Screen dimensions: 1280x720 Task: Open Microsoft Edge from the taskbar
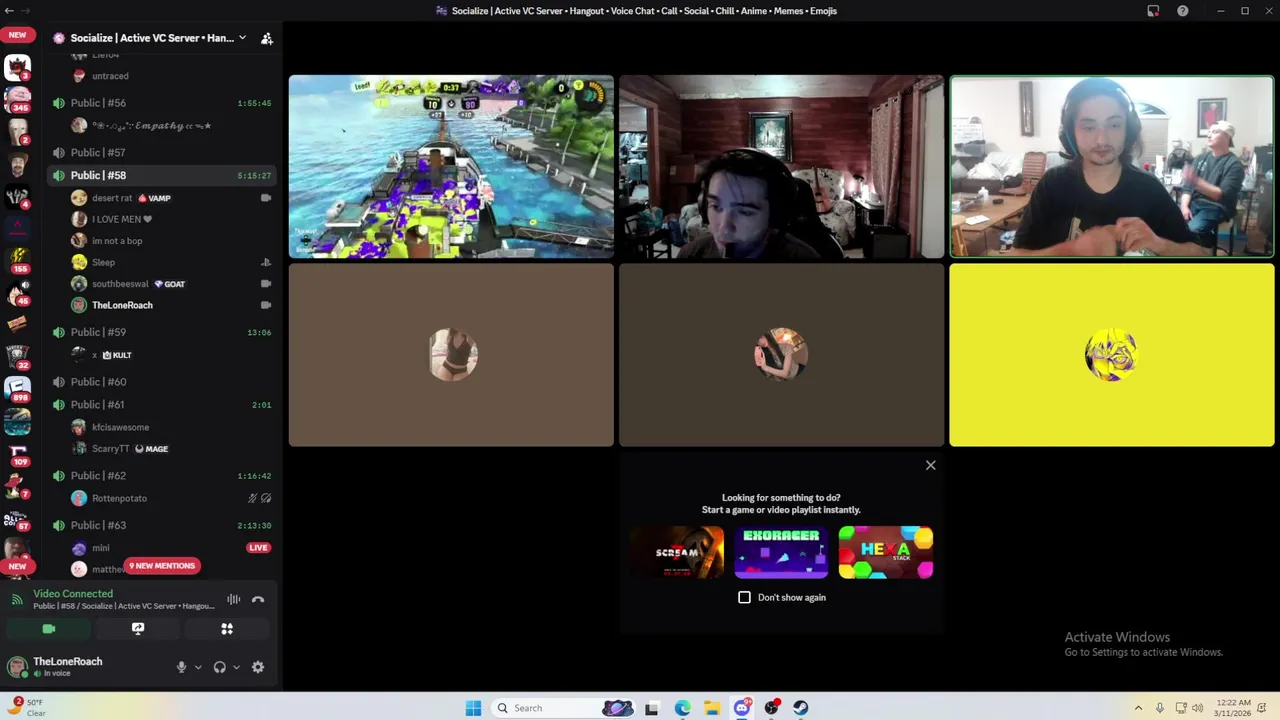[682, 708]
